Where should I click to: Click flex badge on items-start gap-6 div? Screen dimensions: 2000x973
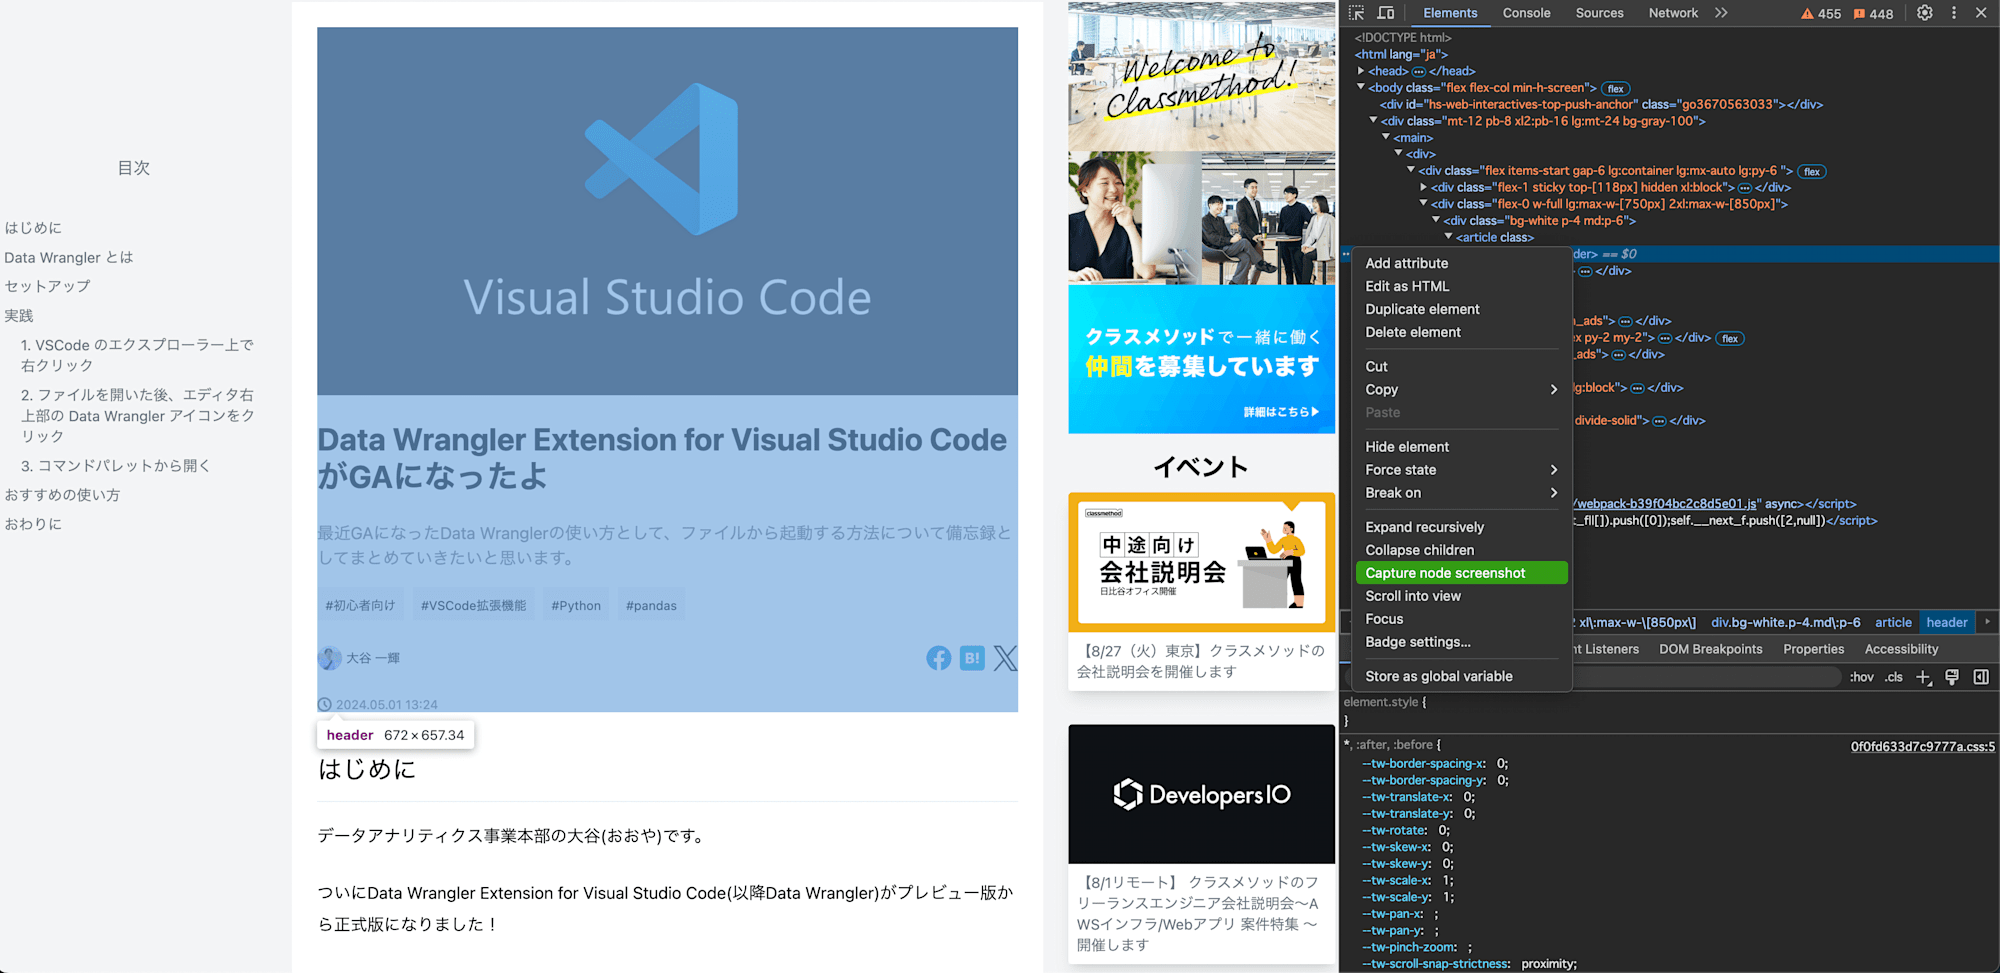[x=1812, y=172]
